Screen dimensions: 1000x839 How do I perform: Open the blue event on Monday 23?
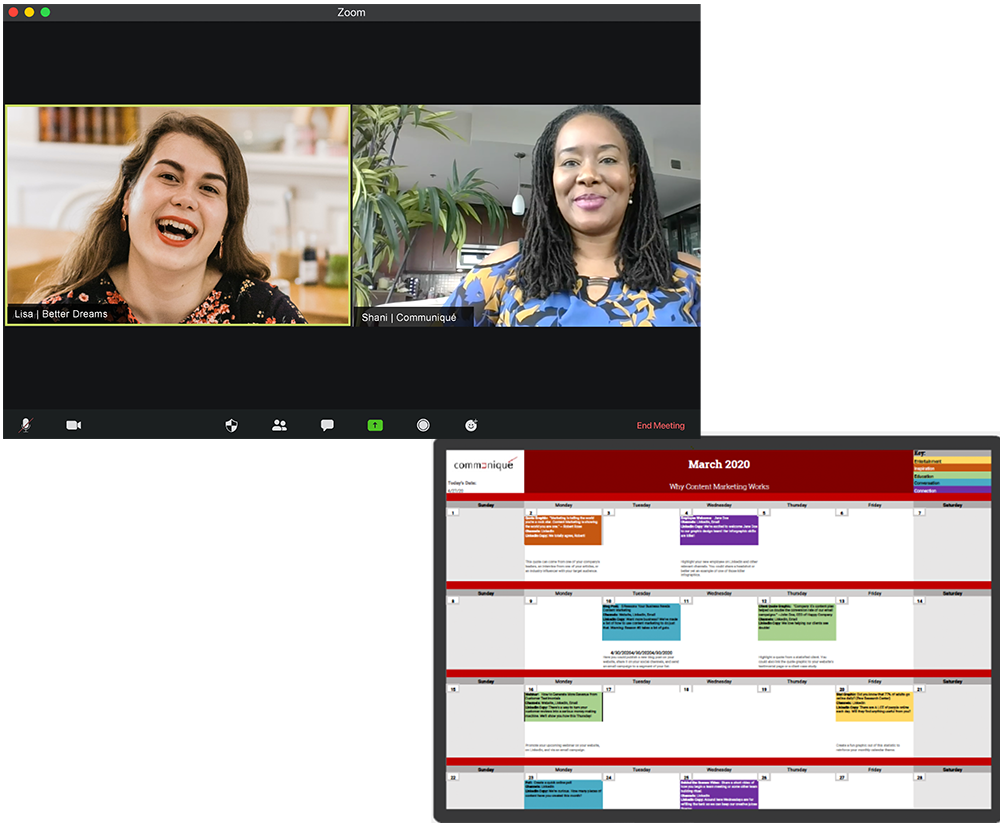pyautogui.click(x=563, y=794)
